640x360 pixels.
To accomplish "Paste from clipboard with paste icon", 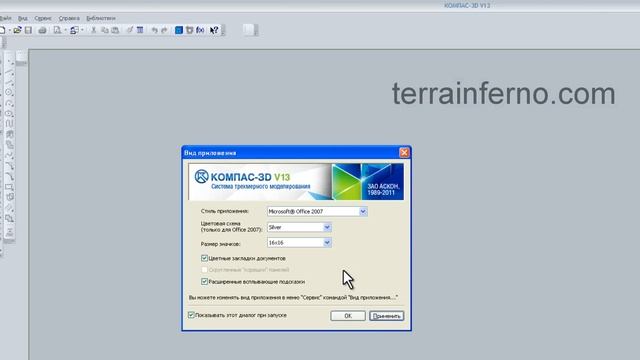I will [x=115, y=30].
